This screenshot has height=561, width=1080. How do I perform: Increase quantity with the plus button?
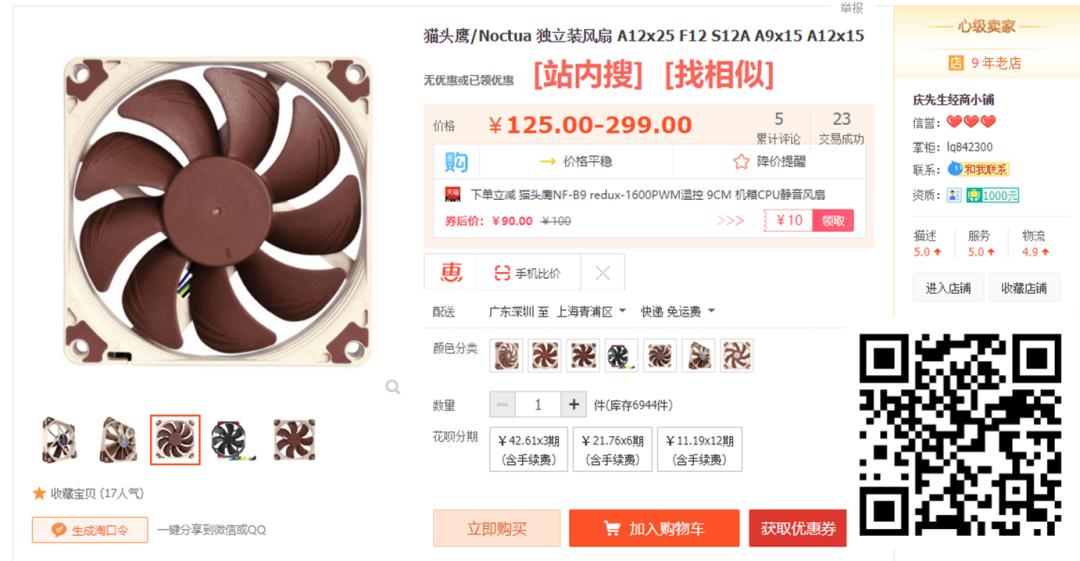(574, 405)
